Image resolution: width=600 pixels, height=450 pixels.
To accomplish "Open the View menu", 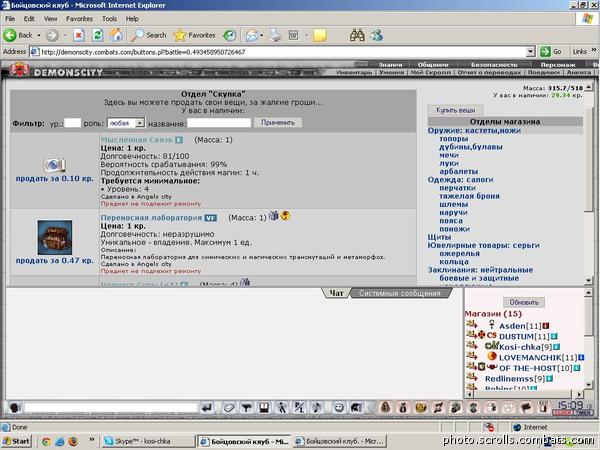I will [x=50, y=19].
